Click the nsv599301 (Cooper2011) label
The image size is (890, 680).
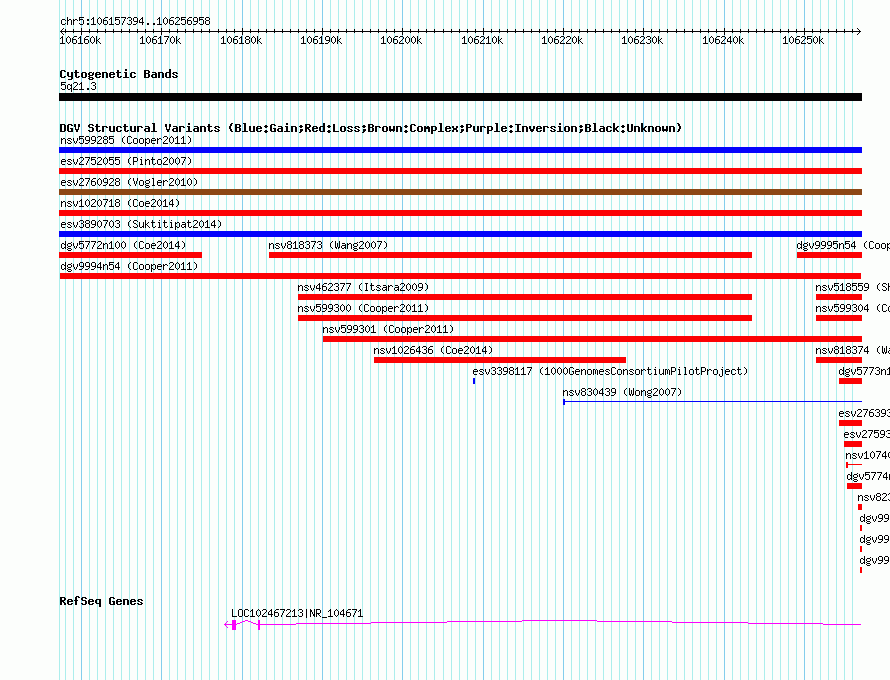(x=388, y=329)
